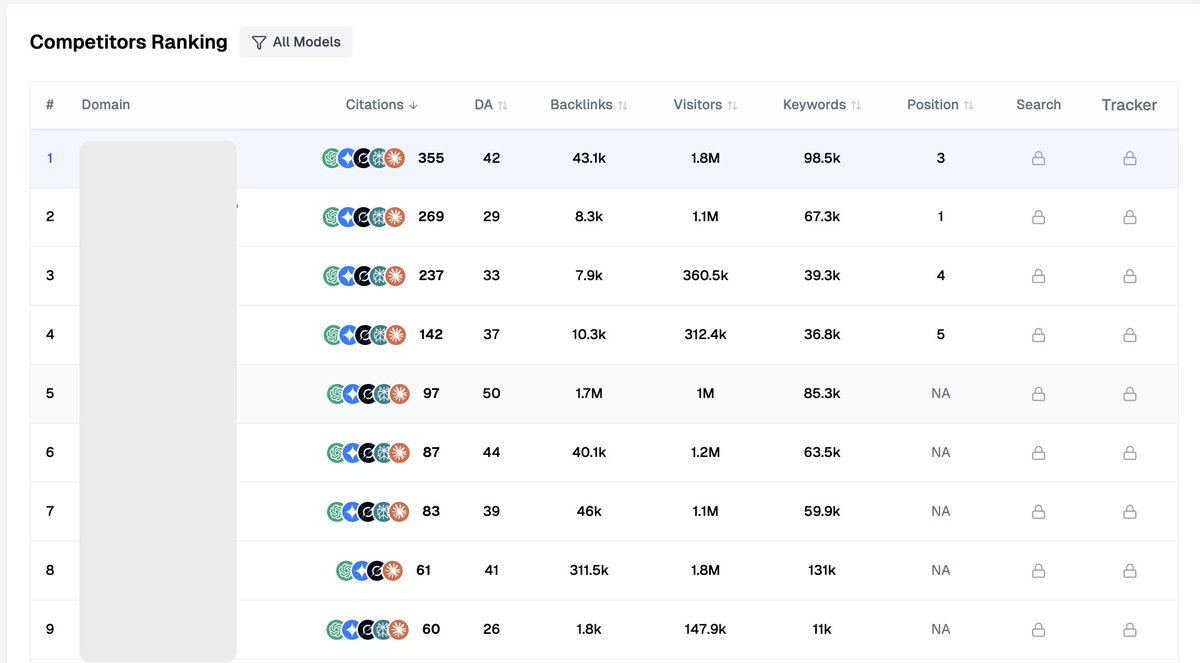The width and height of the screenshot is (1200, 663).
Task: Click Search lock icon in 97 citations row
Action: pyautogui.click(x=1038, y=394)
